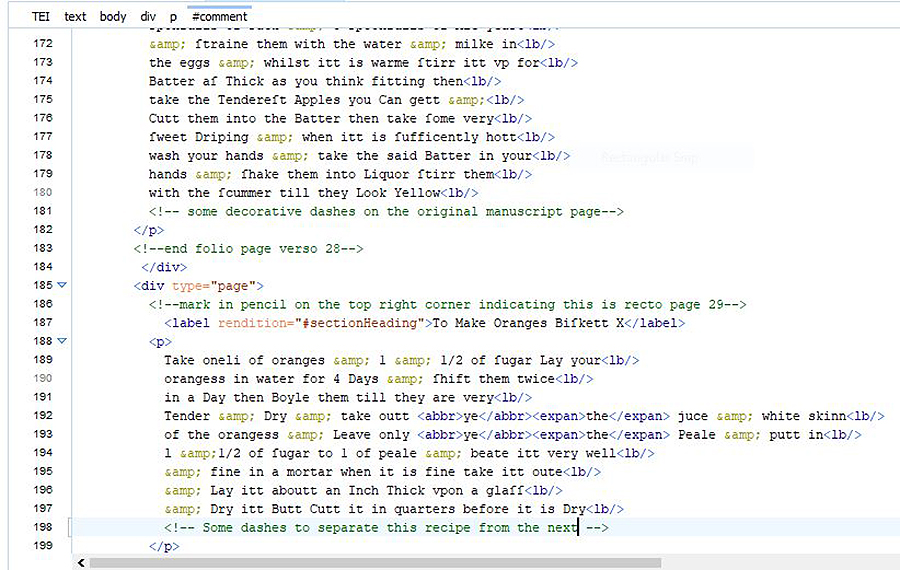Click the closing </p> tag on line 199

point(164,546)
